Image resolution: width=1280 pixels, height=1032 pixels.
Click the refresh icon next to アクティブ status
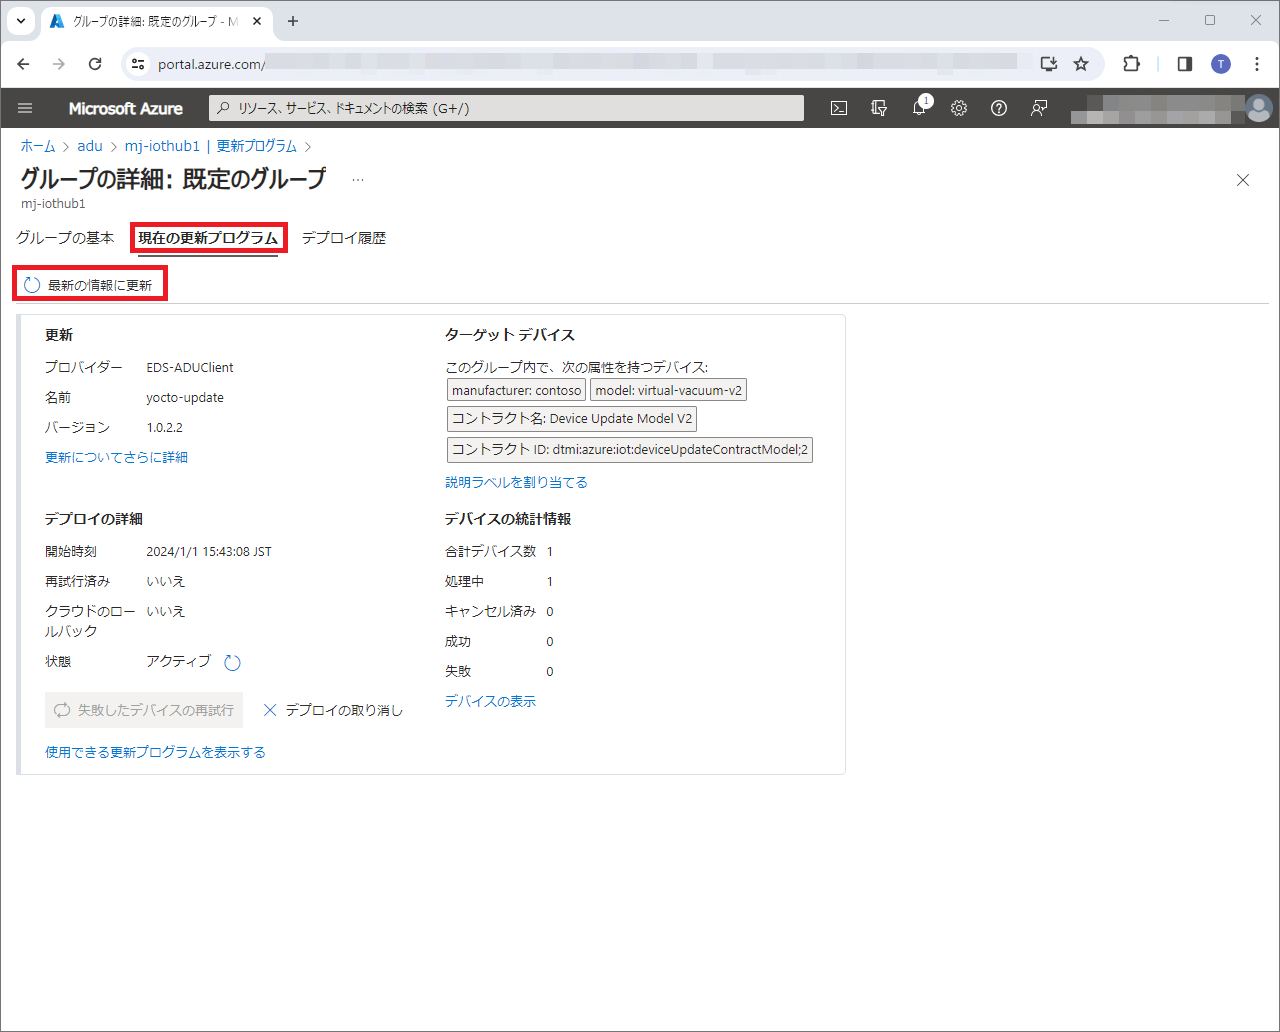[x=232, y=662]
